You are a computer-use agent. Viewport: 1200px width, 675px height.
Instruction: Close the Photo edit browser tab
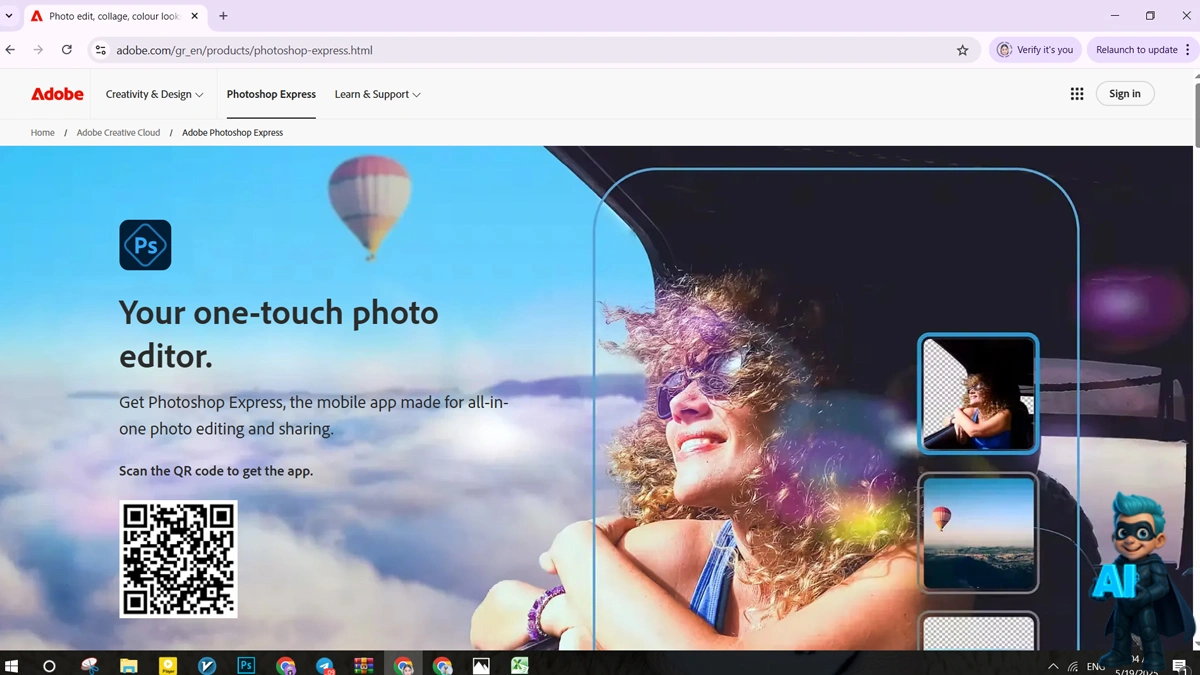[x=195, y=16]
